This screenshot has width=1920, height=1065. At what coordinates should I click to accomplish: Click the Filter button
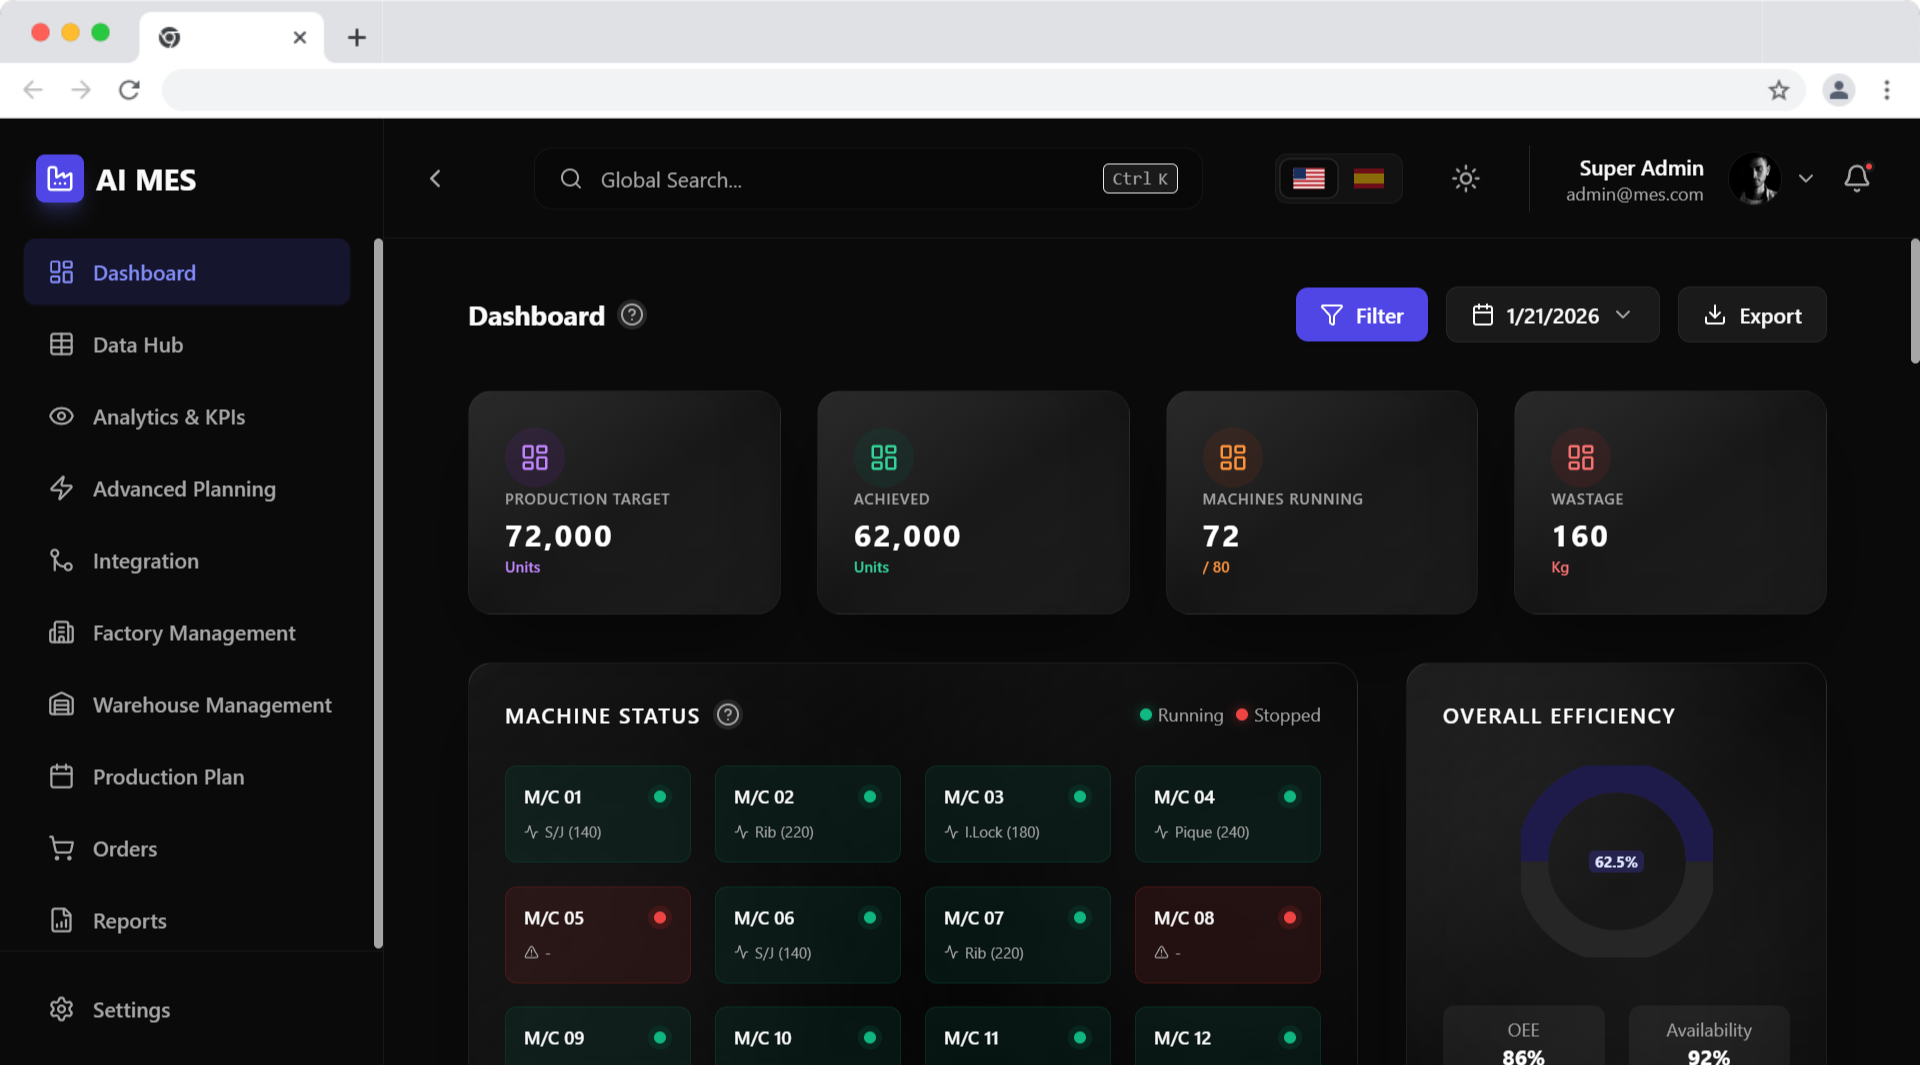pos(1361,315)
